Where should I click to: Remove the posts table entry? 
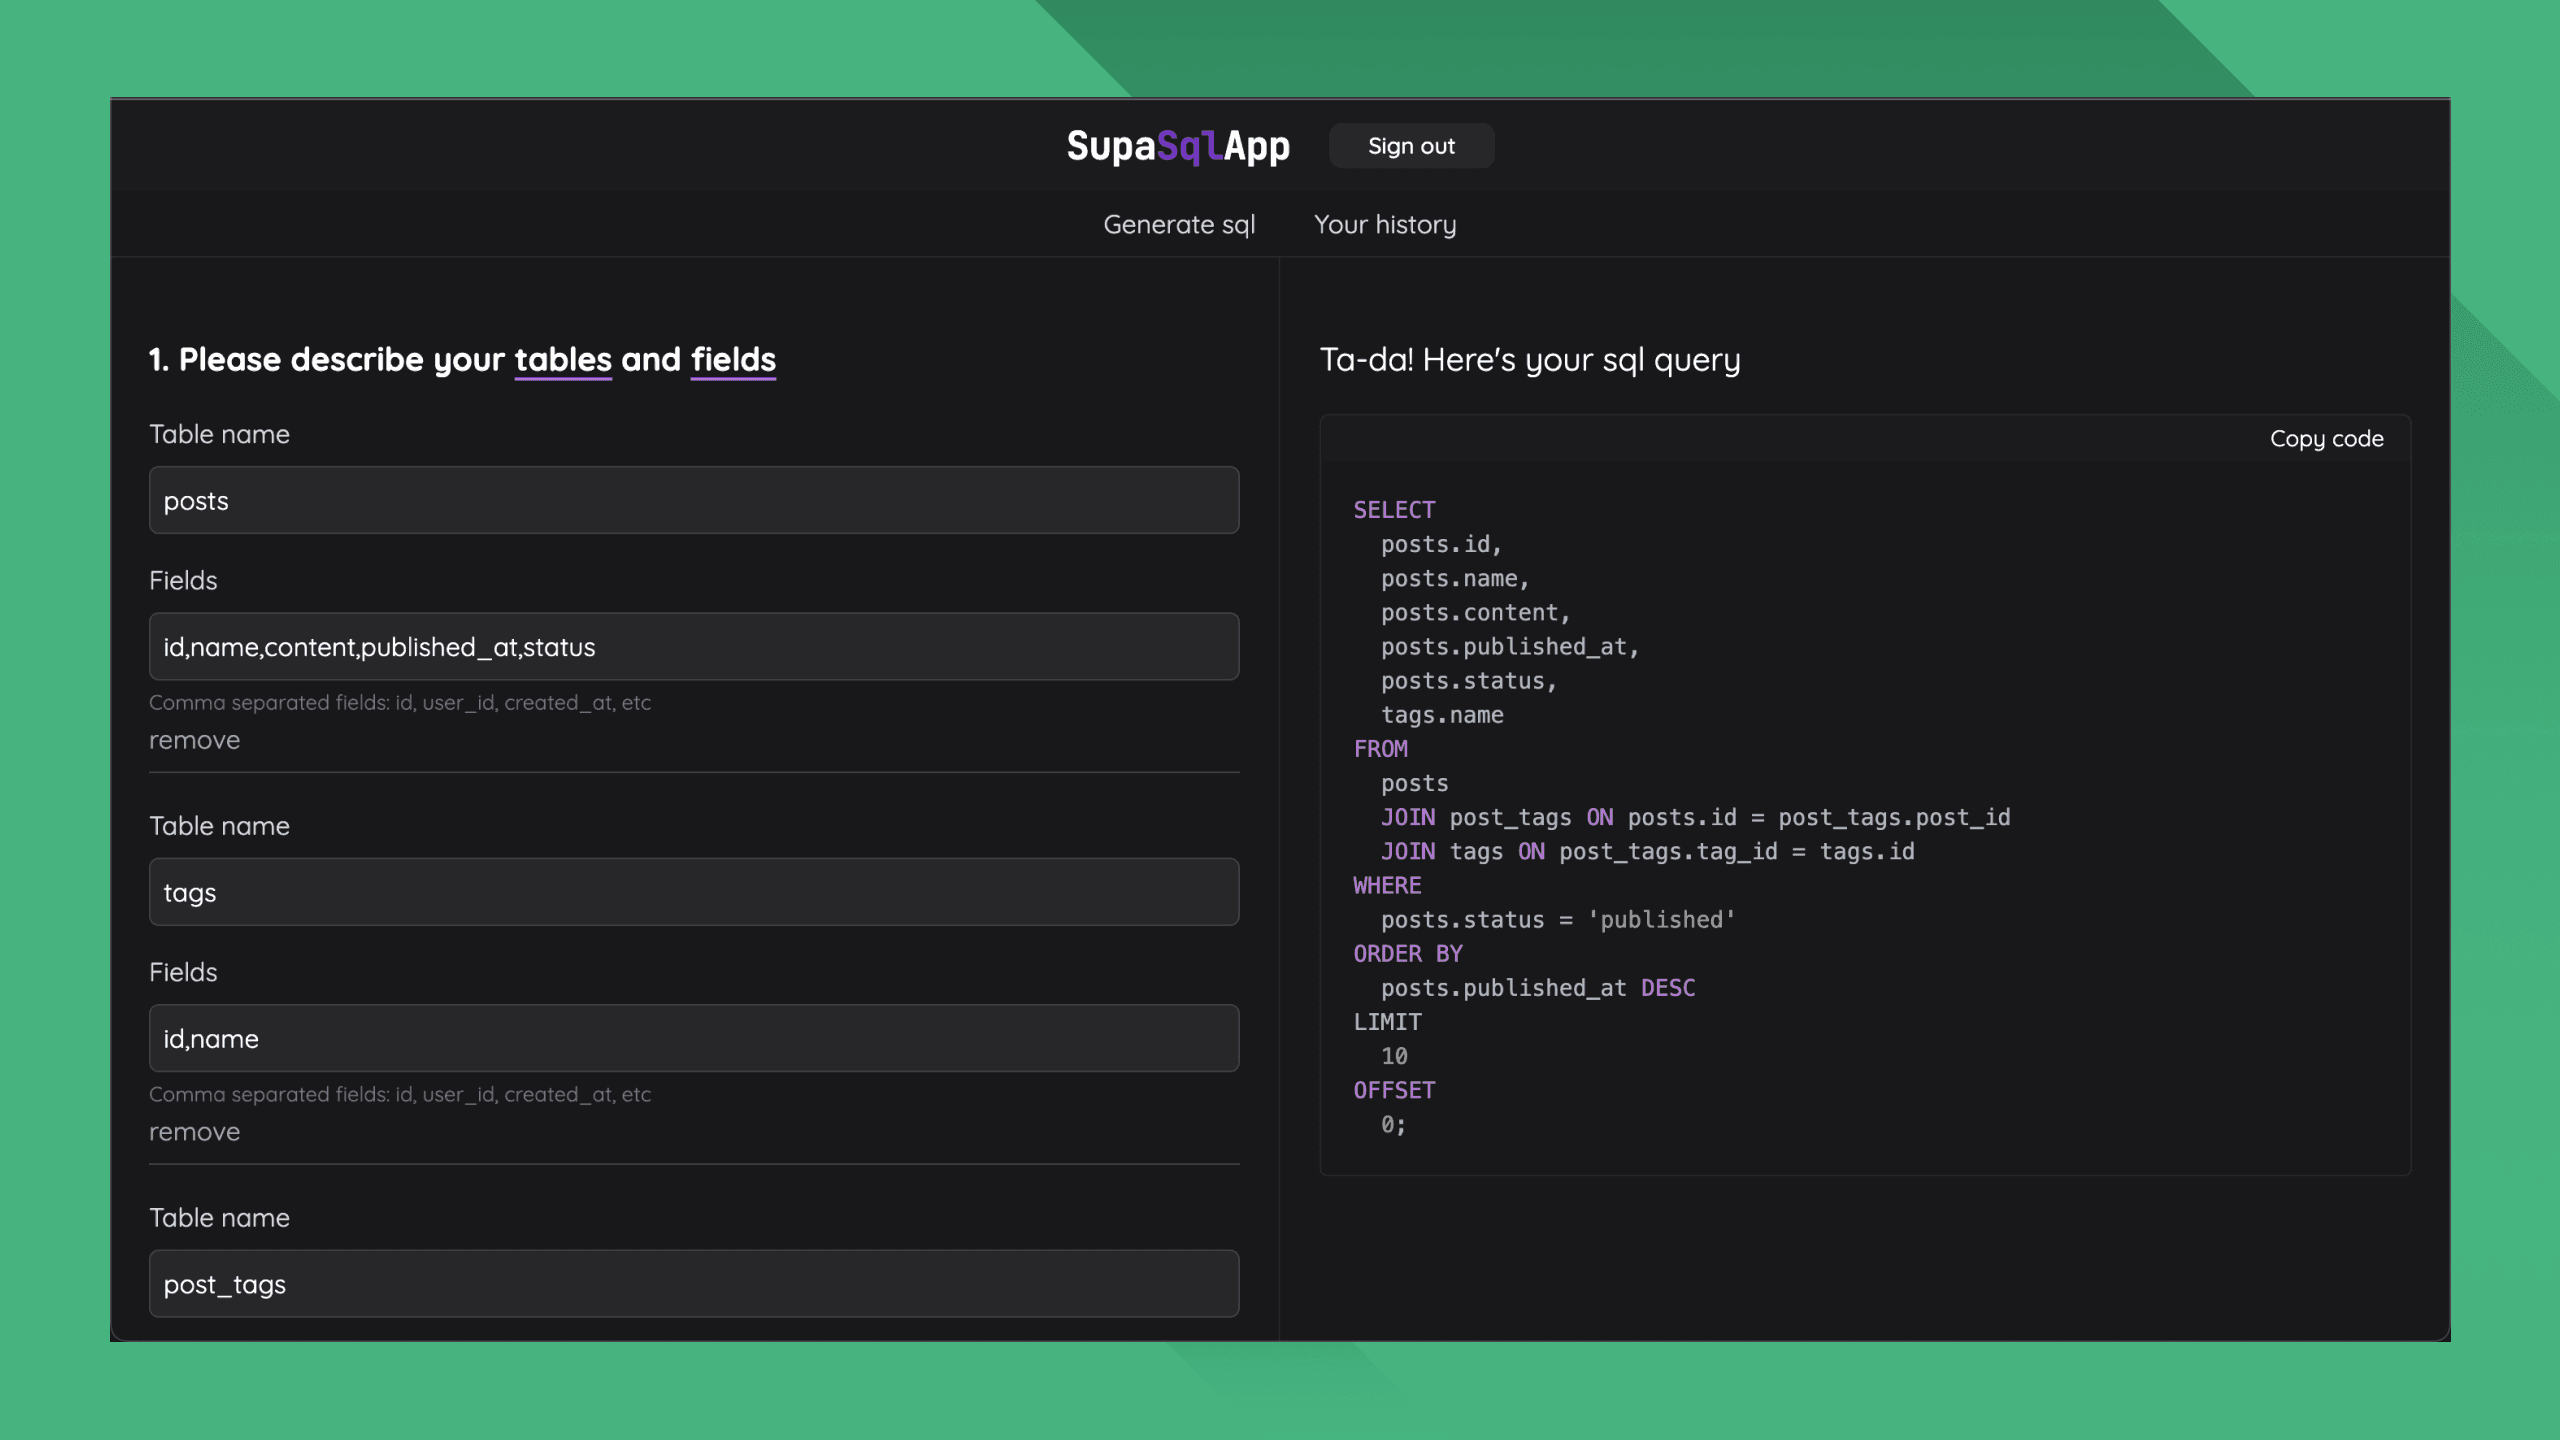(x=194, y=740)
